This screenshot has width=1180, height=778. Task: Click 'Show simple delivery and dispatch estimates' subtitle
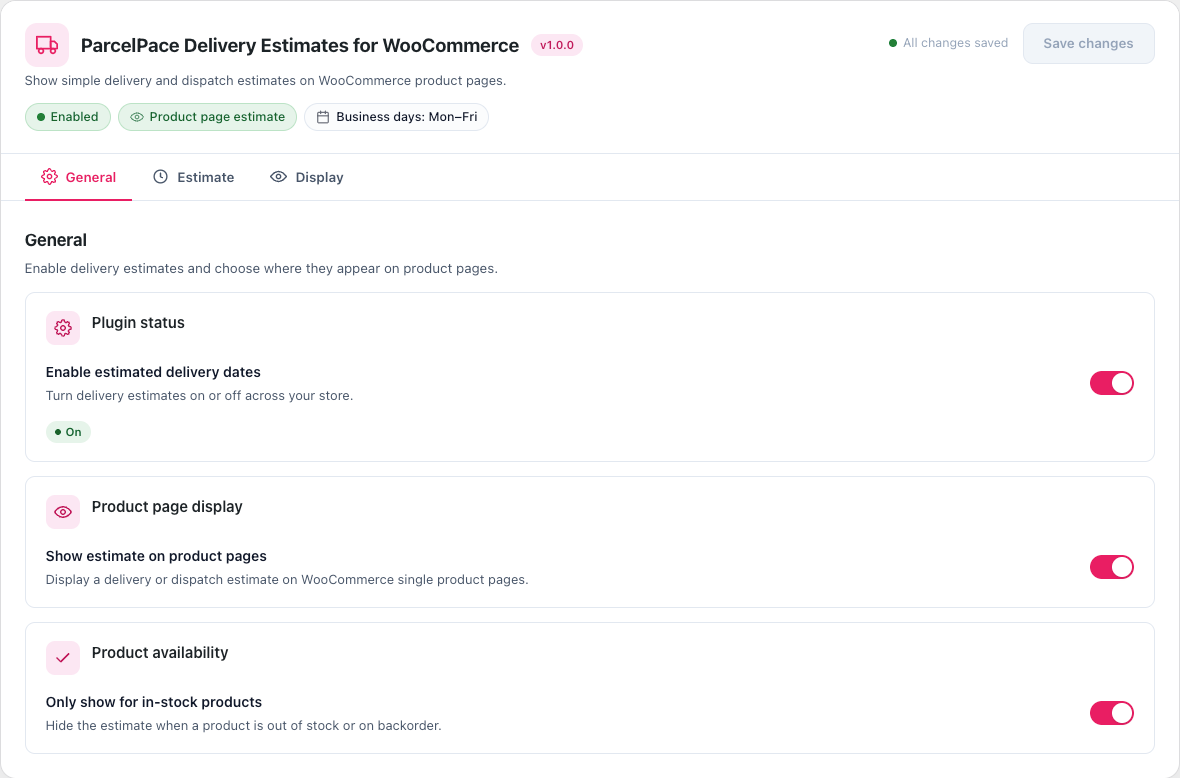pos(265,81)
